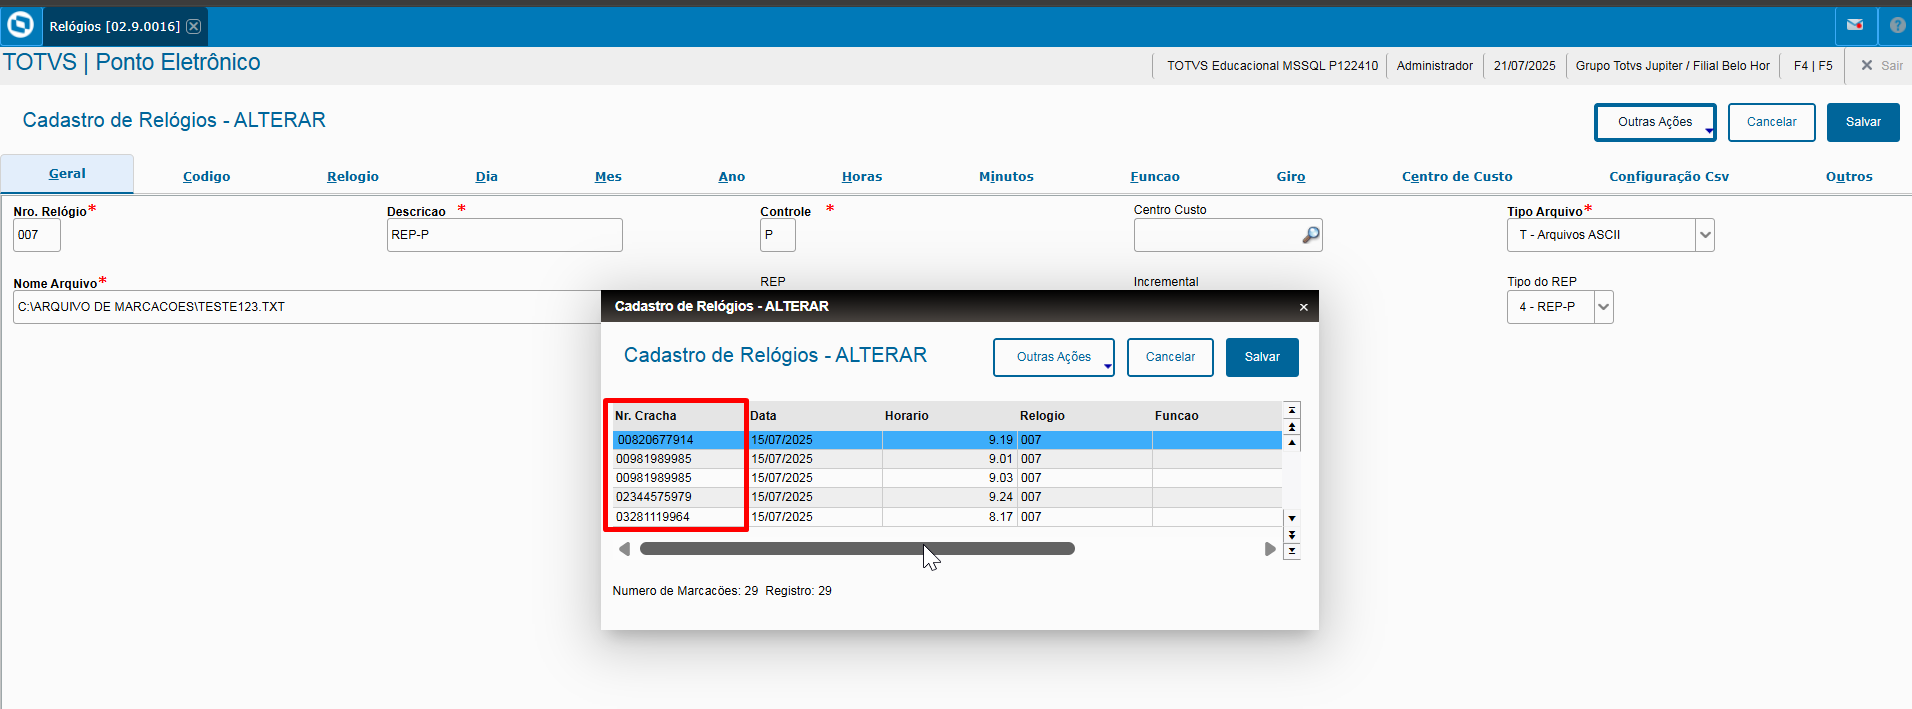Click the Relogio column header in grid

coord(1085,416)
